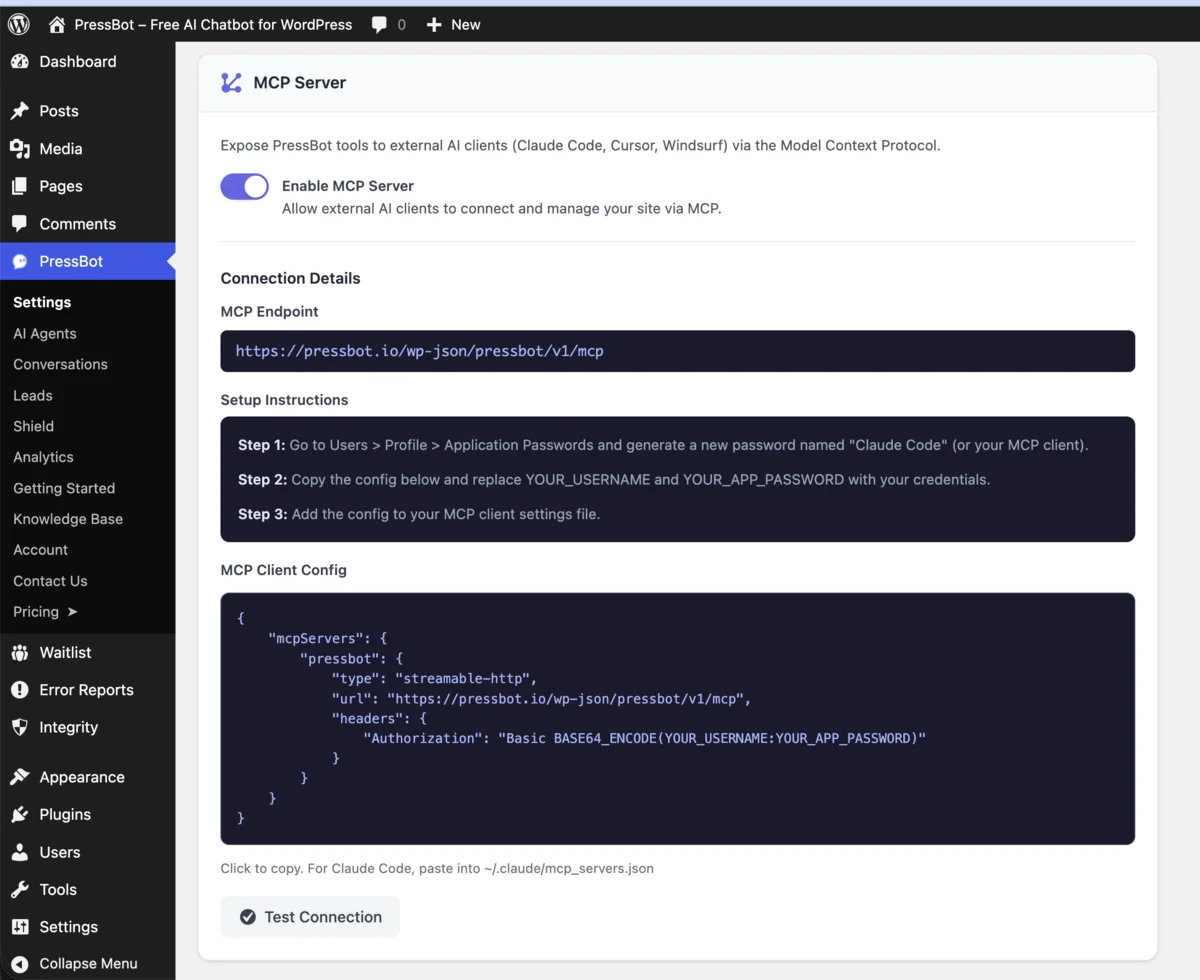
Task: Copy the MCP Client Config by clicking it
Action: click(678, 718)
